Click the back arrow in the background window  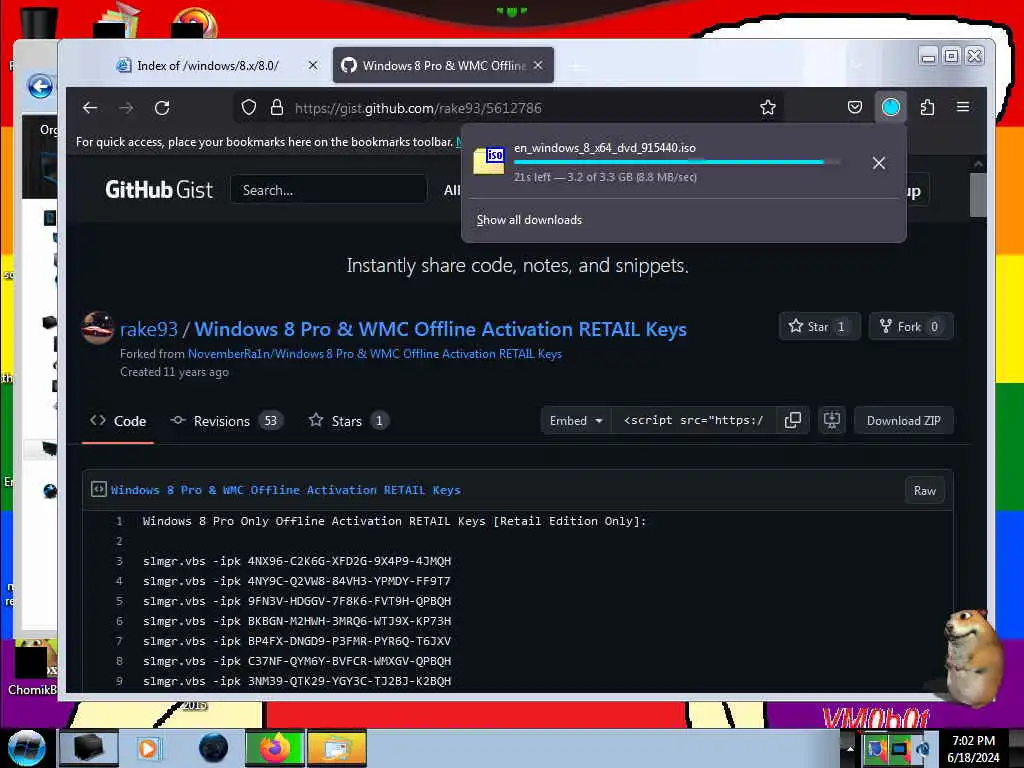coord(40,86)
